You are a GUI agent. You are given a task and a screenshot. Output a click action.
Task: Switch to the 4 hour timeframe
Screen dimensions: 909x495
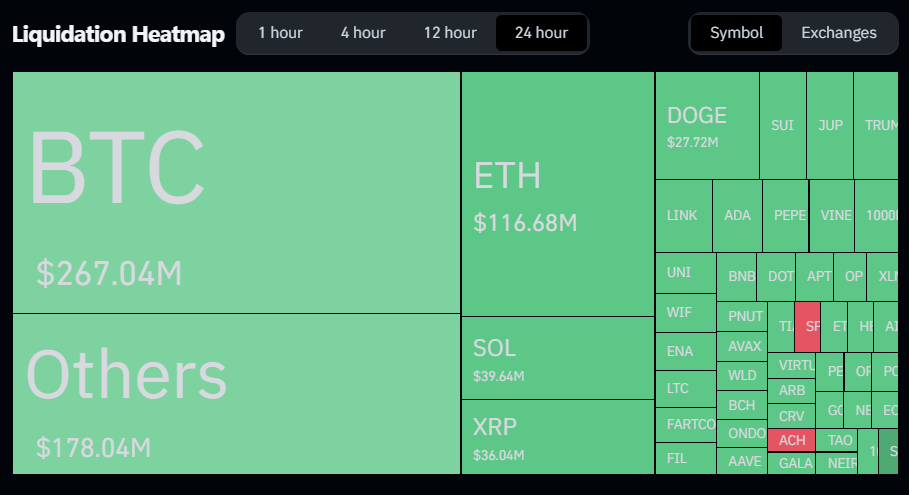coord(363,33)
